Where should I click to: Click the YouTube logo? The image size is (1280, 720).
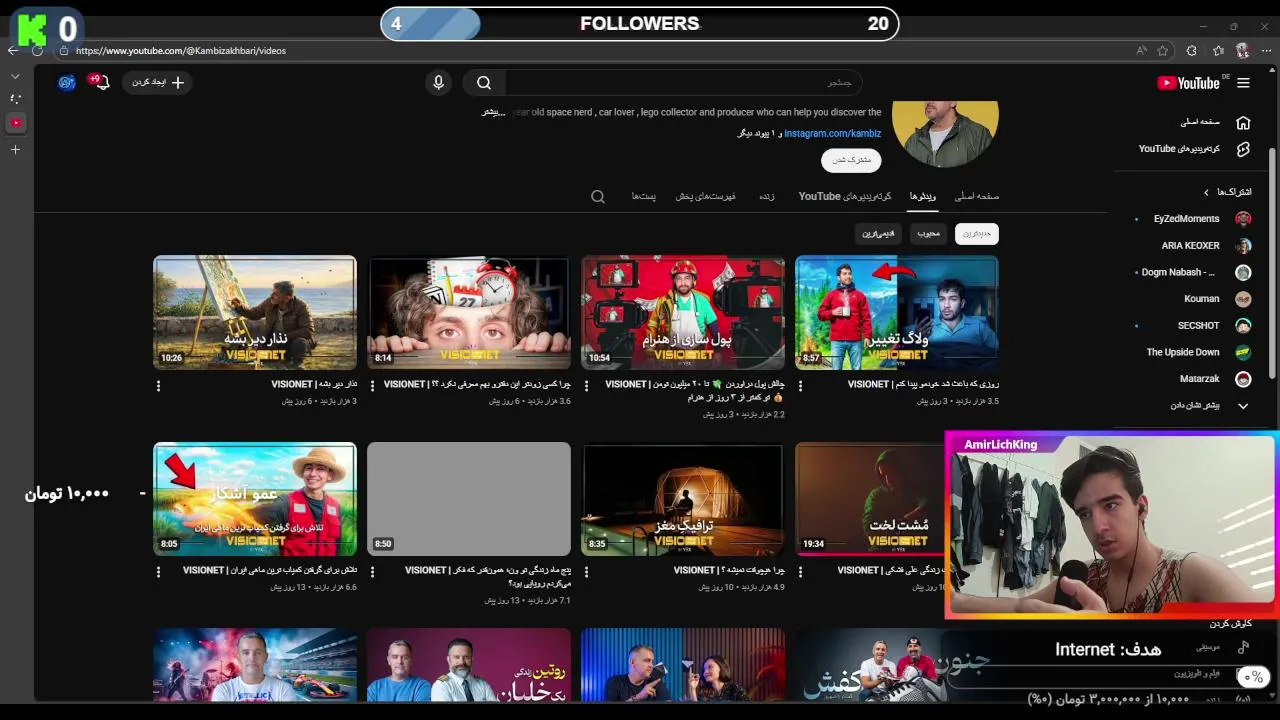(x=1188, y=83)
